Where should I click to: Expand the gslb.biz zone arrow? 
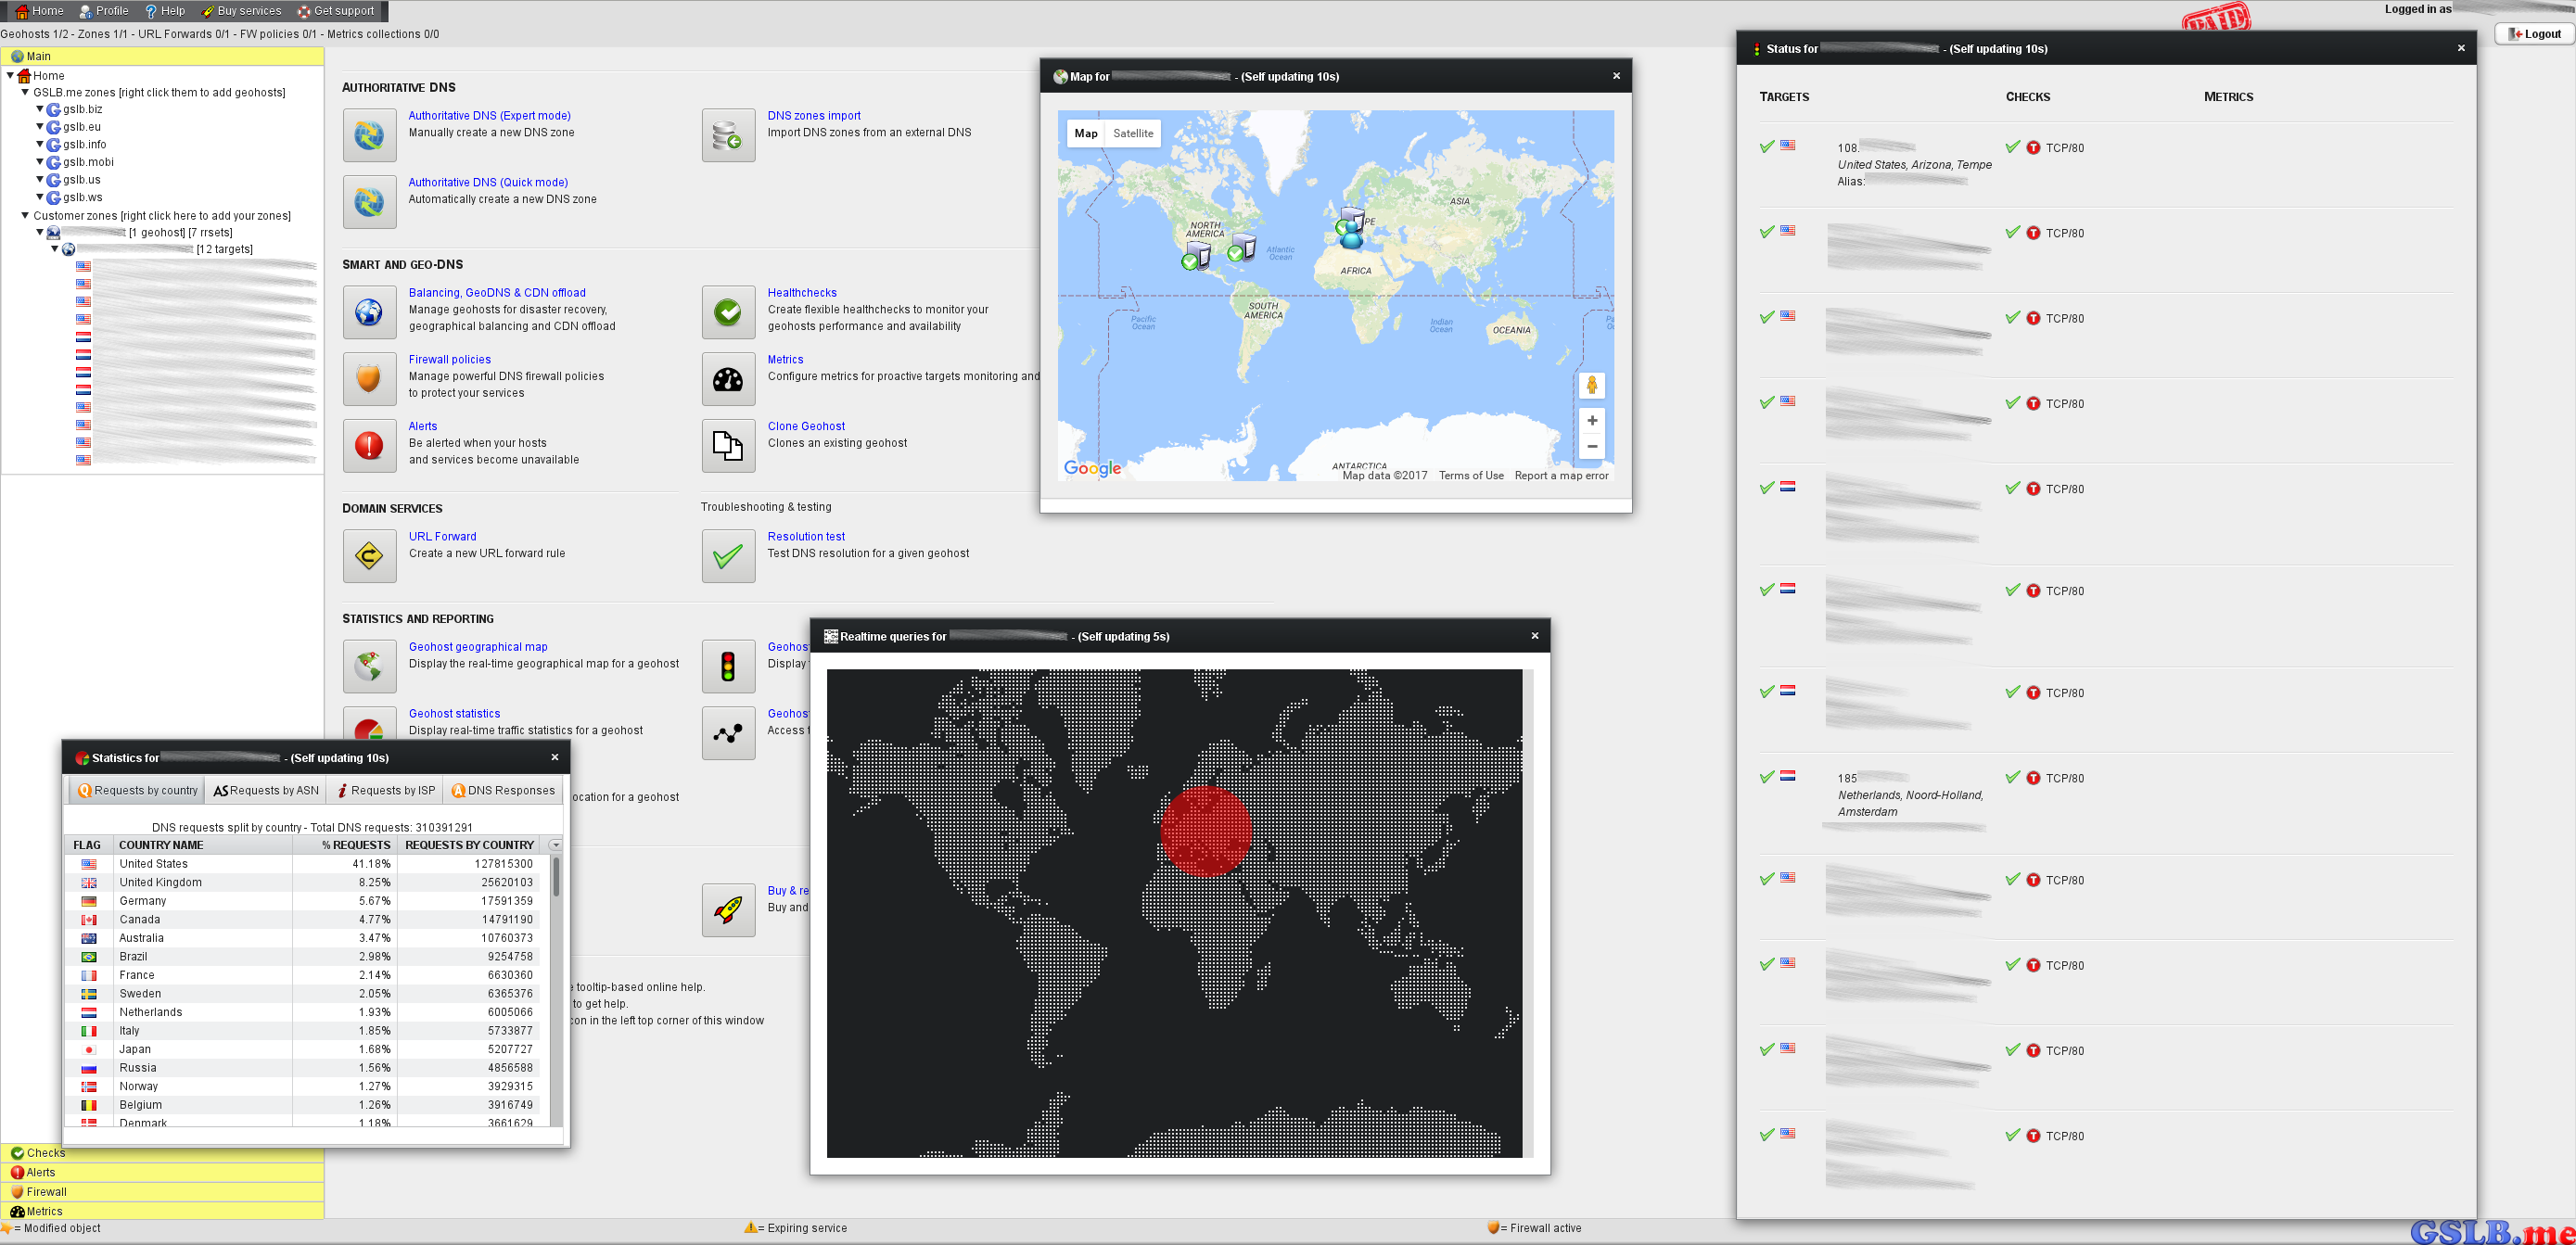coord(40,109)
